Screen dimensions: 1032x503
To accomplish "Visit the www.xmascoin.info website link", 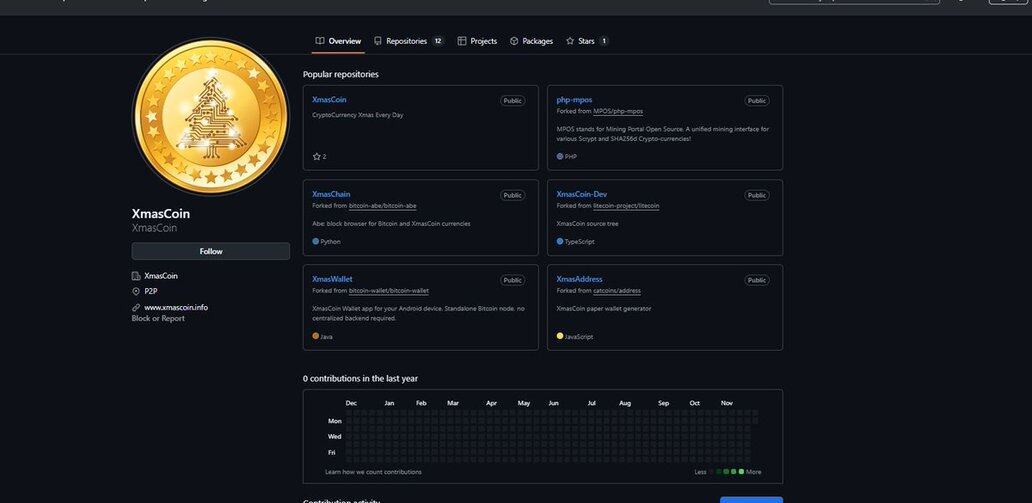I will [x=176, y=307].
